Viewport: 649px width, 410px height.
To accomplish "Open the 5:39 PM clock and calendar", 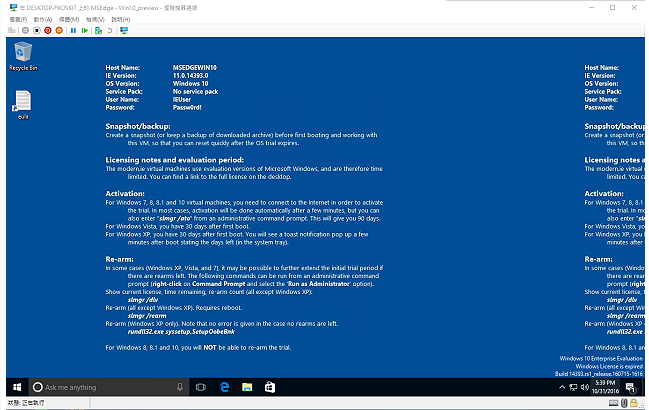I will (x=605, y=387).
